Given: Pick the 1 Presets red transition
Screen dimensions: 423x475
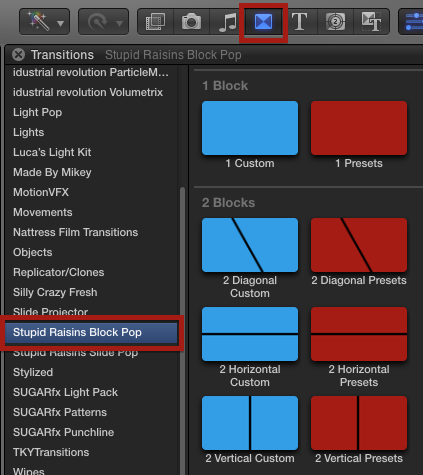Looking at the screenshot, I should pyautogui.click(x=359, y=128).
